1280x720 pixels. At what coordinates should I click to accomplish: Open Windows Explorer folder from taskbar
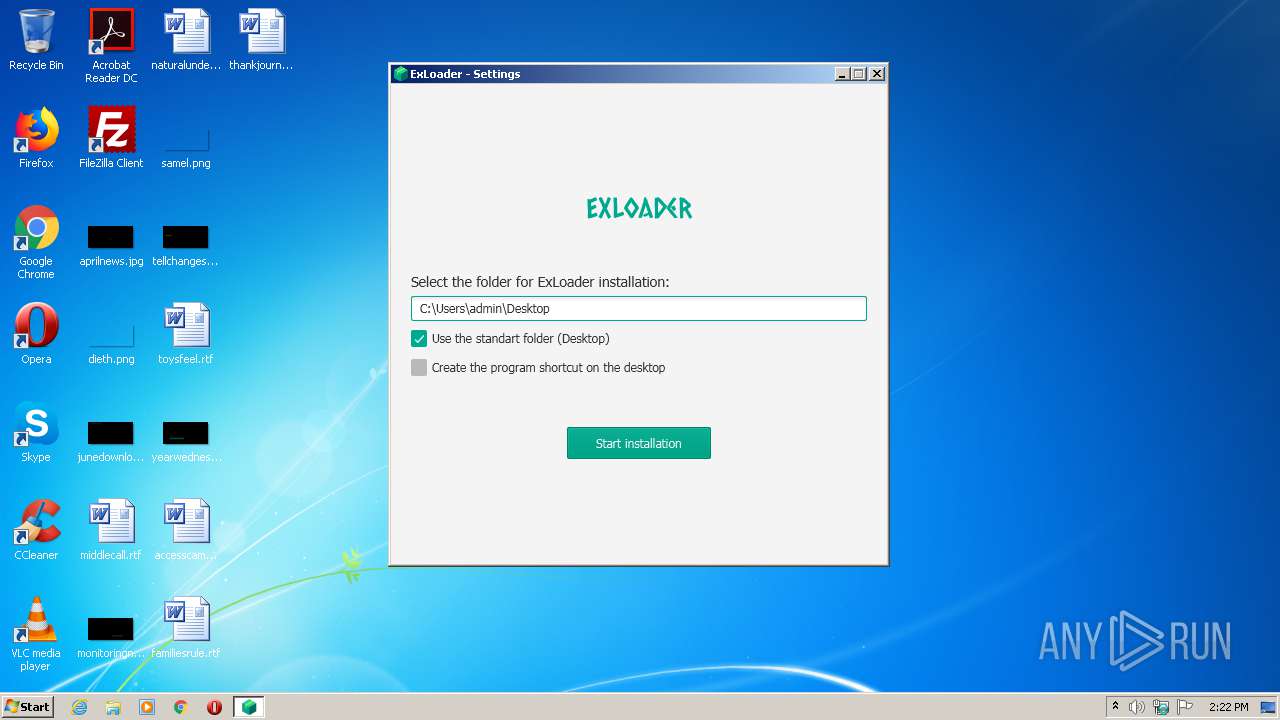[113, 707]
